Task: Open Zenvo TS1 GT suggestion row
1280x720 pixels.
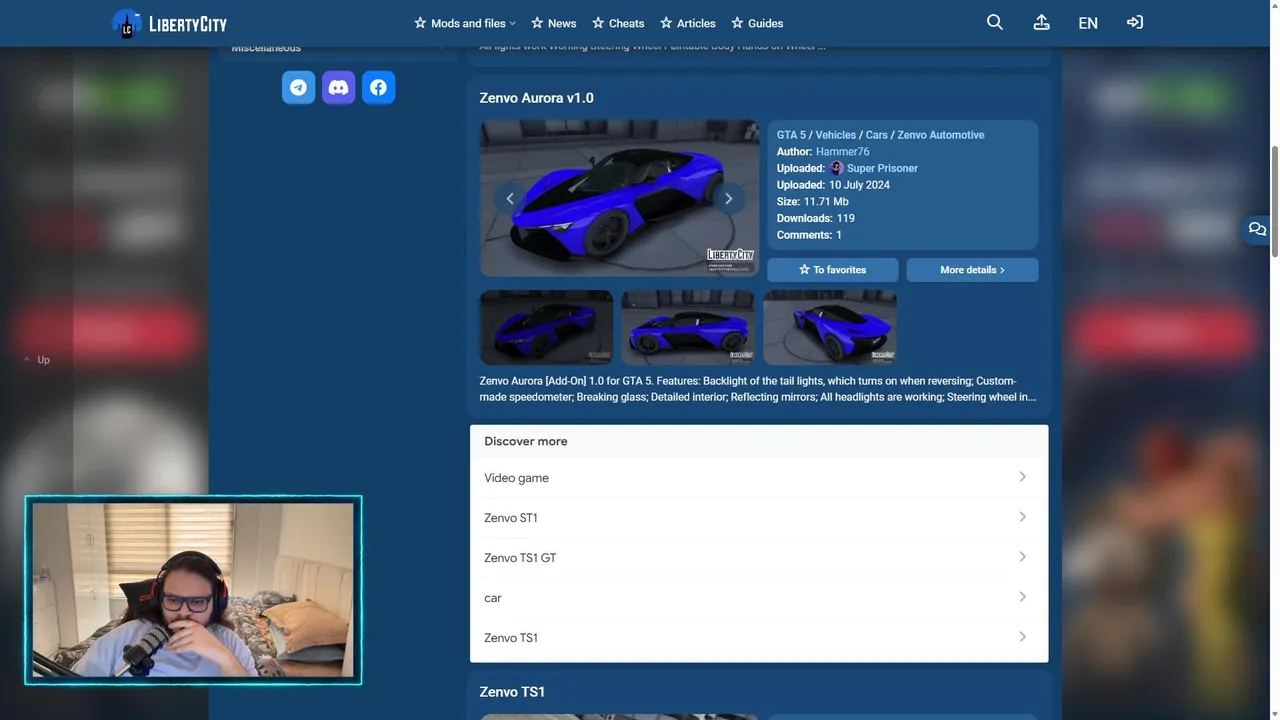Action: pyautogui.click(x=759, y=558)
